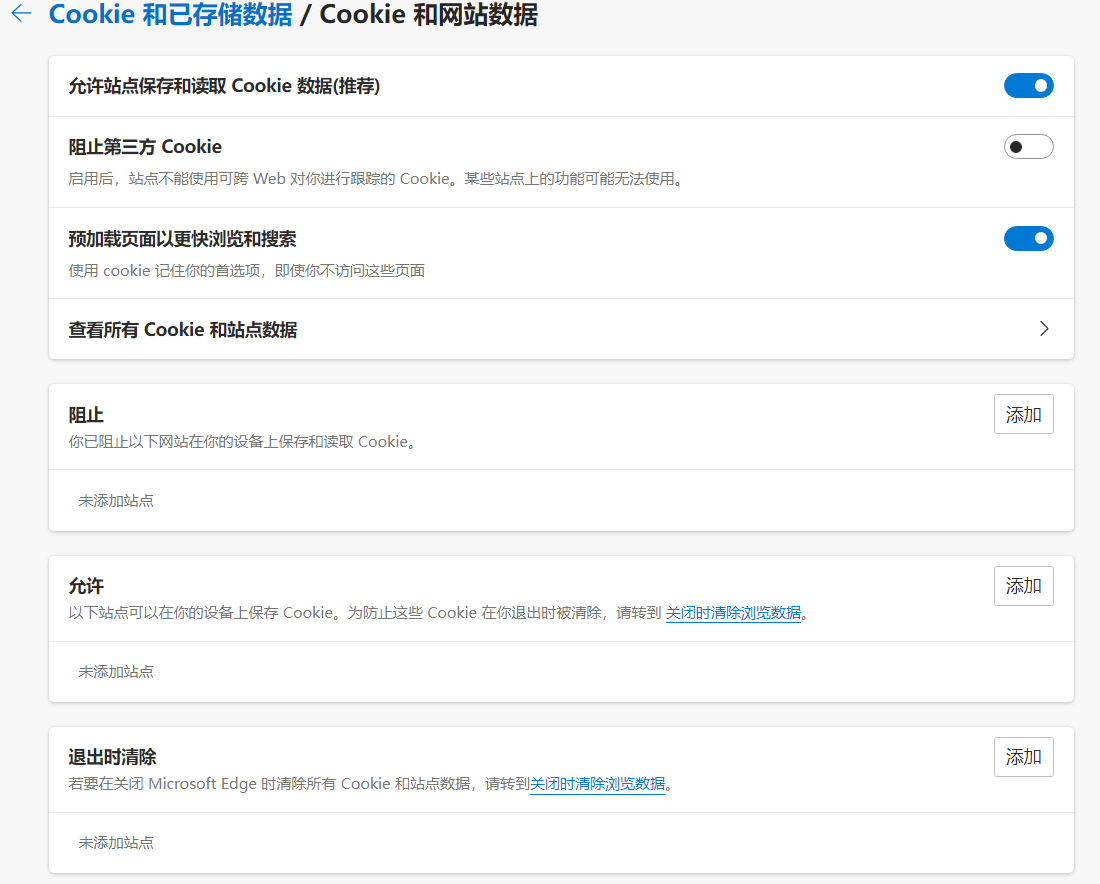This screenshot has width=1100, height=884.
Task: Select the back navigation icon at top left
Action: click(x=20, y=15)
